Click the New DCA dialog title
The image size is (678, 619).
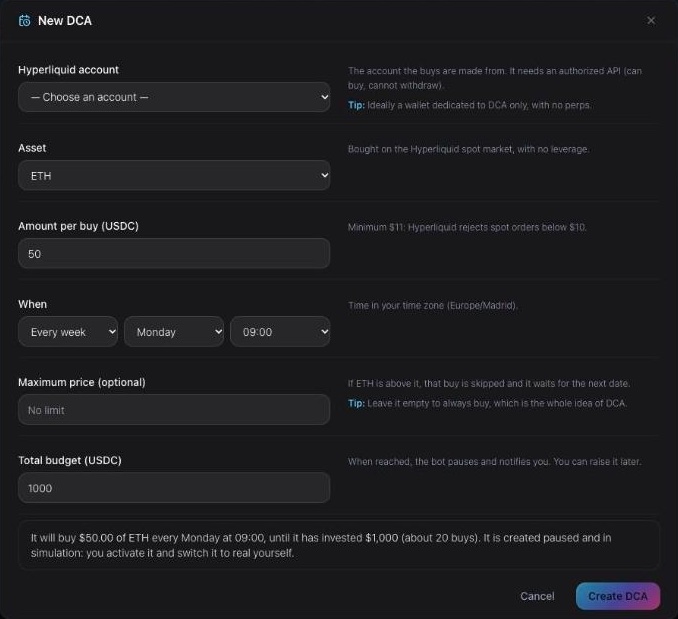(65, 21)
